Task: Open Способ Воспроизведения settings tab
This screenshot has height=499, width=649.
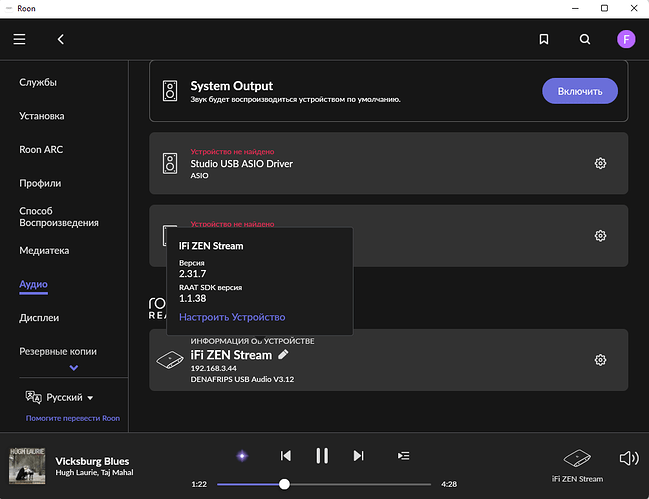Action: 59,217
